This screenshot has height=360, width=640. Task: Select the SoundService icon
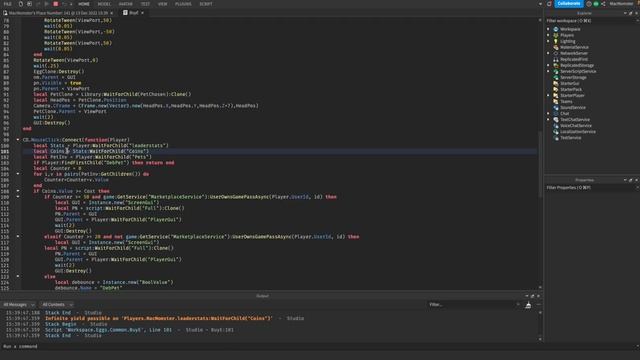556,108
